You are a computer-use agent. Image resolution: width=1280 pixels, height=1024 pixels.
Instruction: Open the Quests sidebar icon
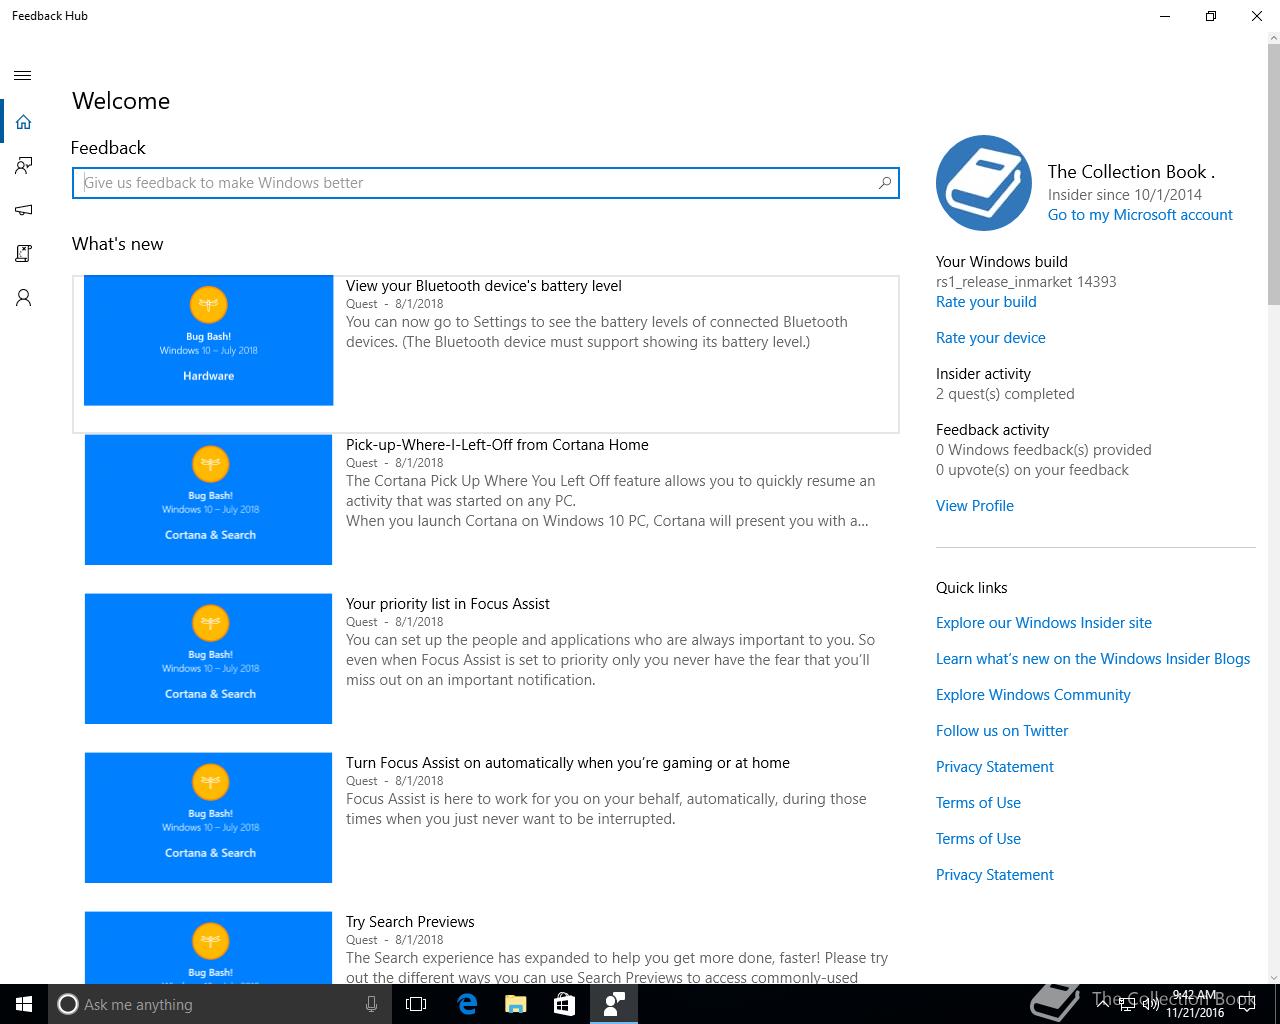pyautogui.click(x=23, y=254)
